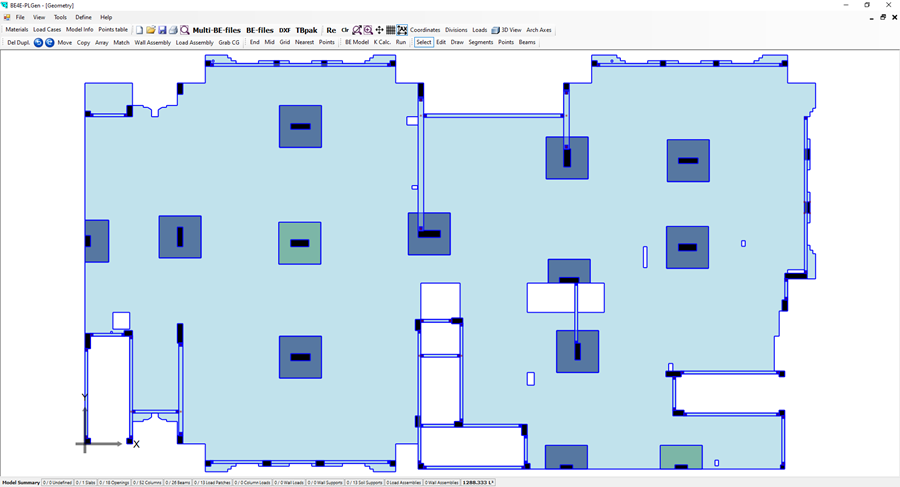
Task: Enable Mid snap option
Action: click(x=269, y=43)
